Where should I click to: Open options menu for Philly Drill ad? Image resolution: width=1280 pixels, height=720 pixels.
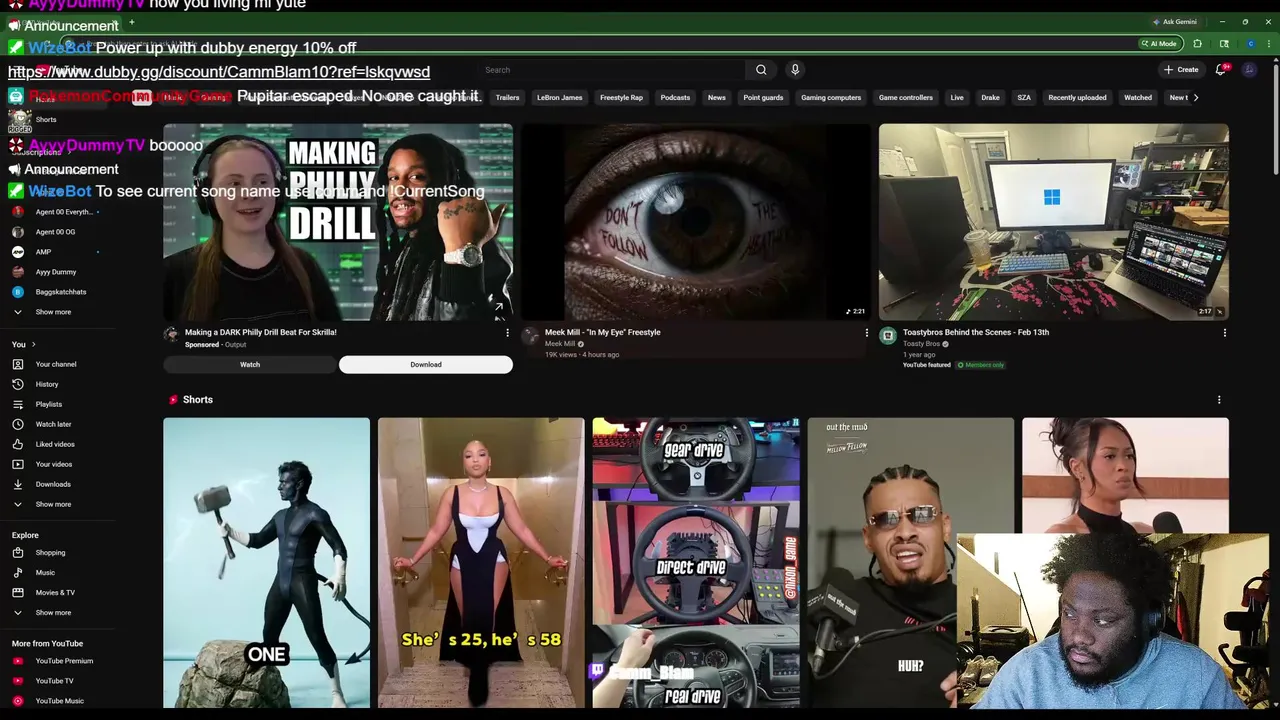click(x=507, y=333)
